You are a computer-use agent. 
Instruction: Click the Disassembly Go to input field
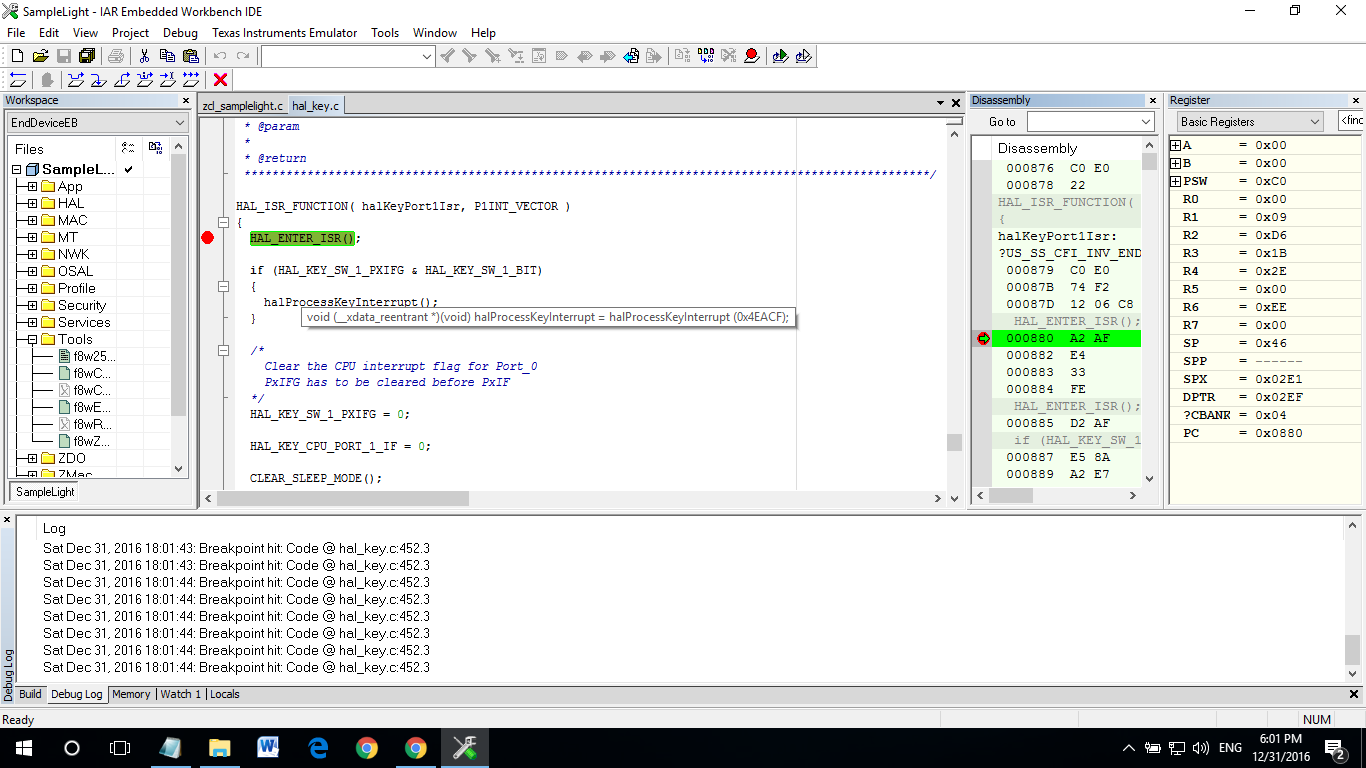[1091, 122]
